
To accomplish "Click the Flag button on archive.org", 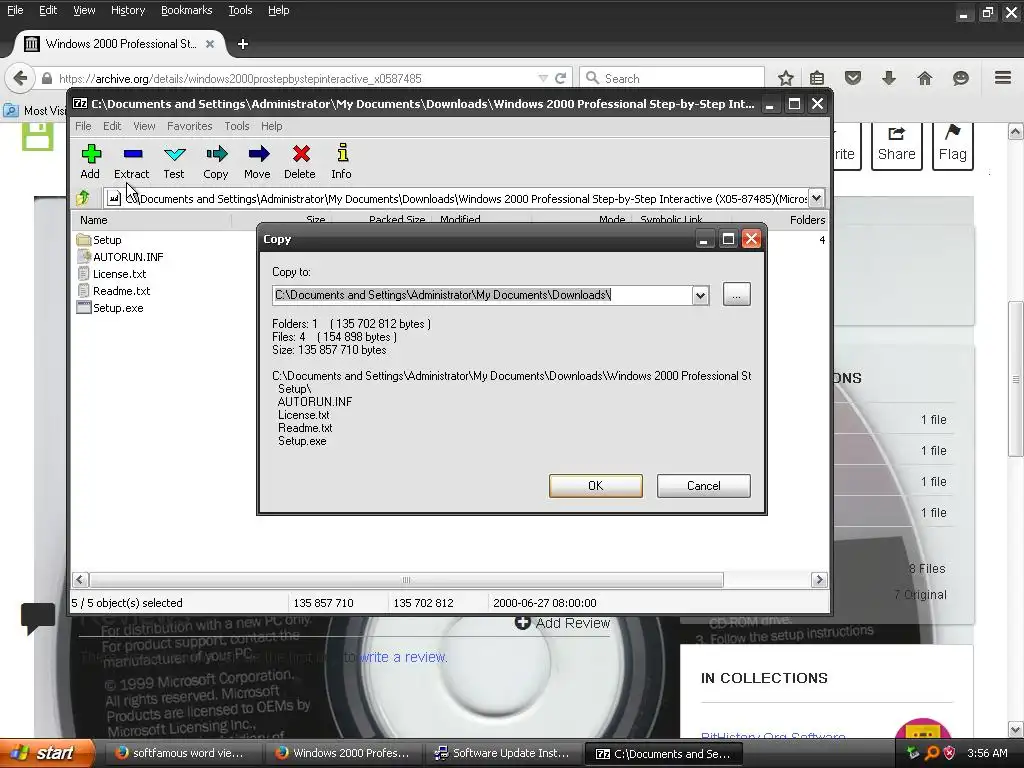I will pos(953,146).
